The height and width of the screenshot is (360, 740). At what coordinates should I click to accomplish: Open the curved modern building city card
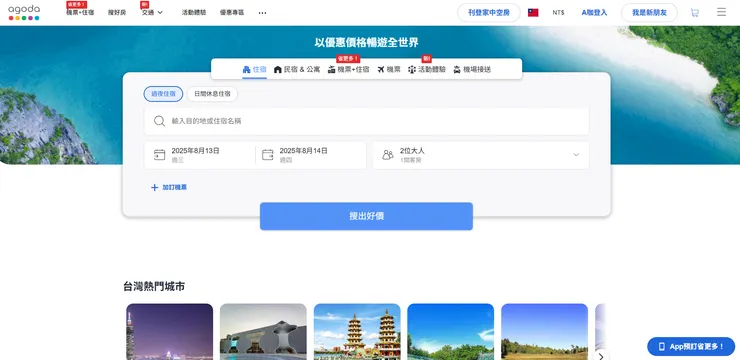263,332
